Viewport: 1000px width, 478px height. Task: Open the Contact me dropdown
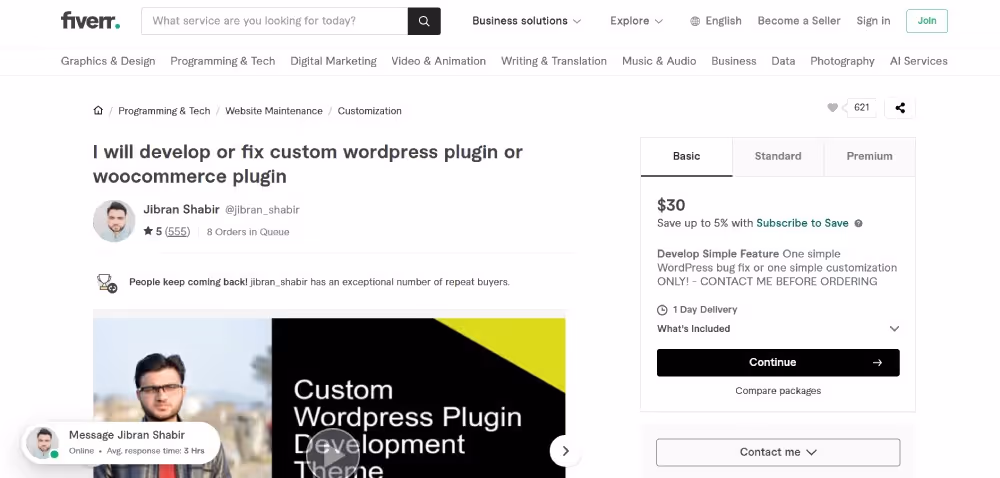click(x=778, y=452)
